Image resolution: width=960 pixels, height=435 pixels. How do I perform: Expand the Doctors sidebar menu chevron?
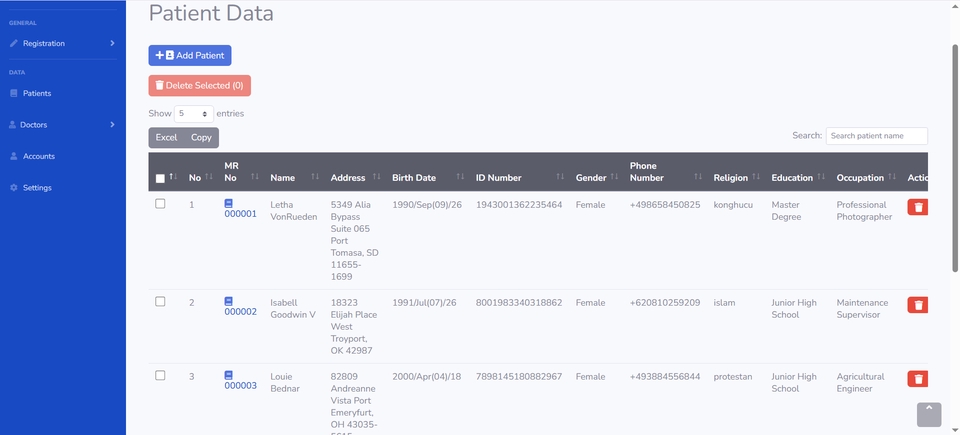click(112, 125)
